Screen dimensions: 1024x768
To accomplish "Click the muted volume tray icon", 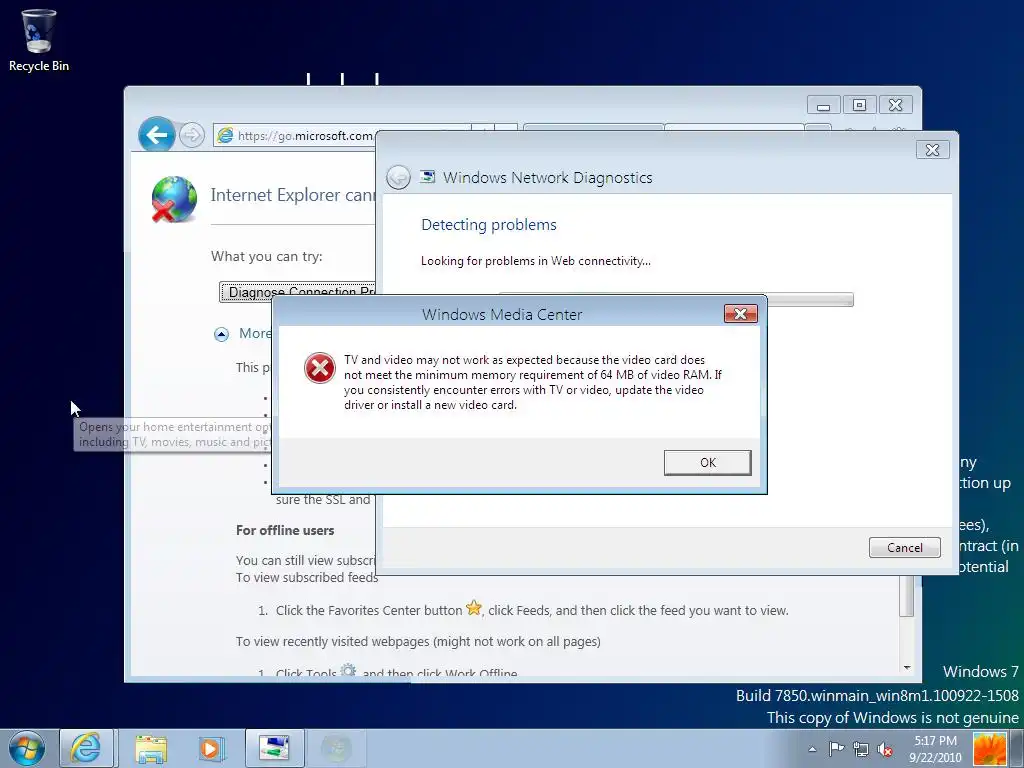I will [885, 749].
